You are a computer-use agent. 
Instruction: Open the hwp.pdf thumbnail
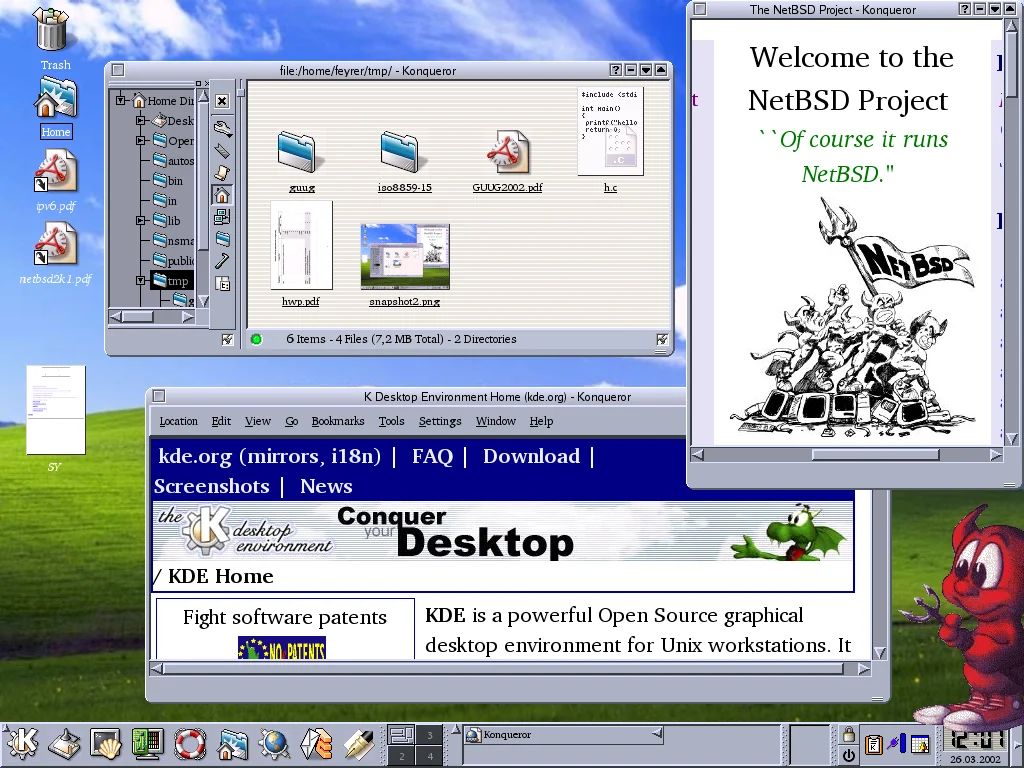pos(301,253)
